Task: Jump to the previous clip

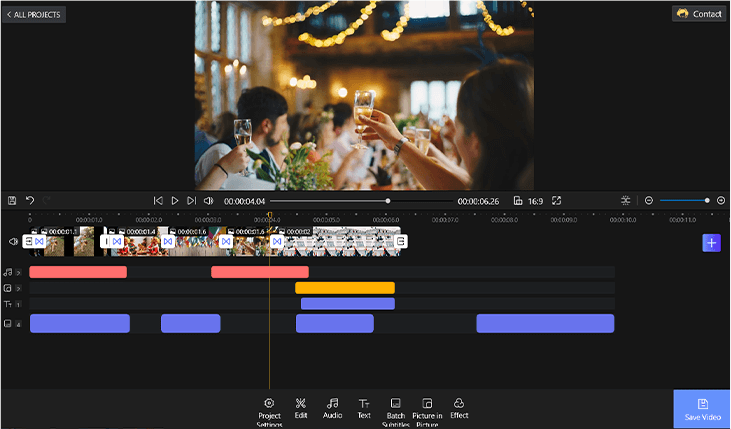Action: pyautogui.click(x=158, y=201)
